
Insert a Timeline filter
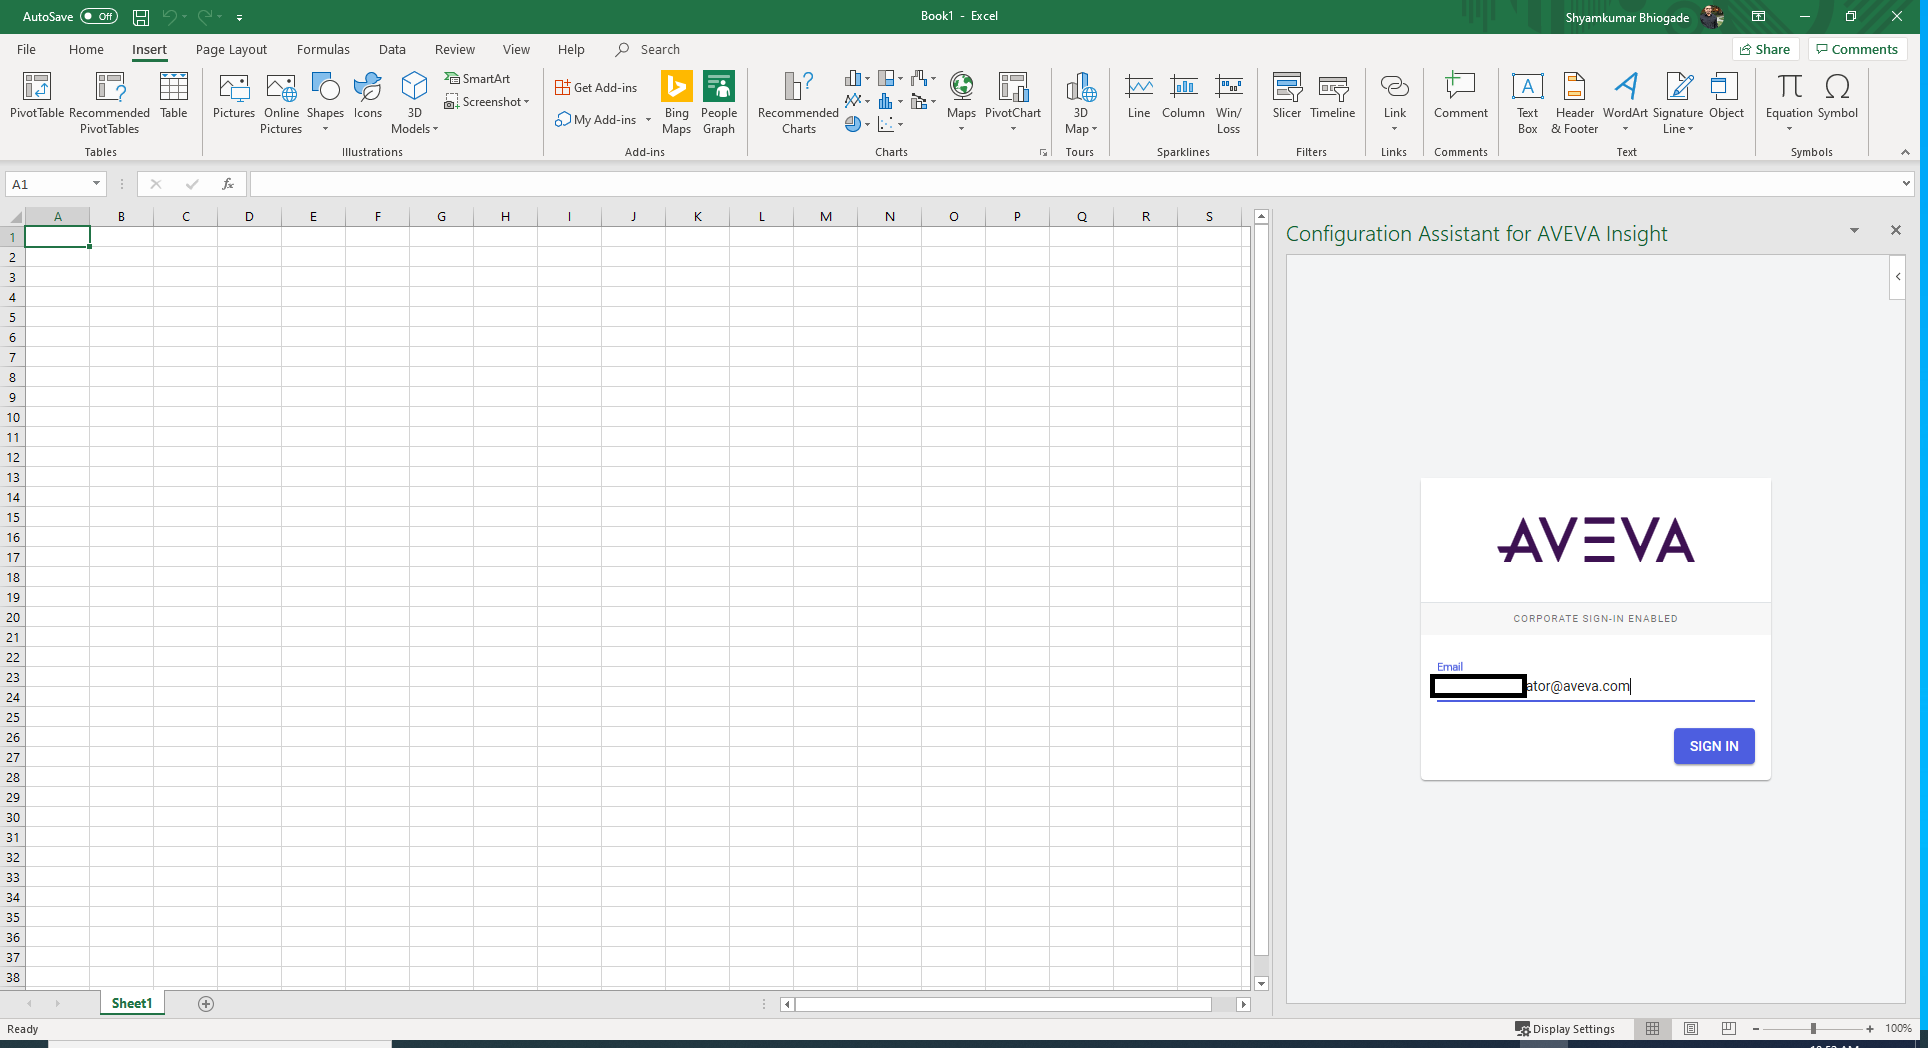click(x=1332, y=95)
